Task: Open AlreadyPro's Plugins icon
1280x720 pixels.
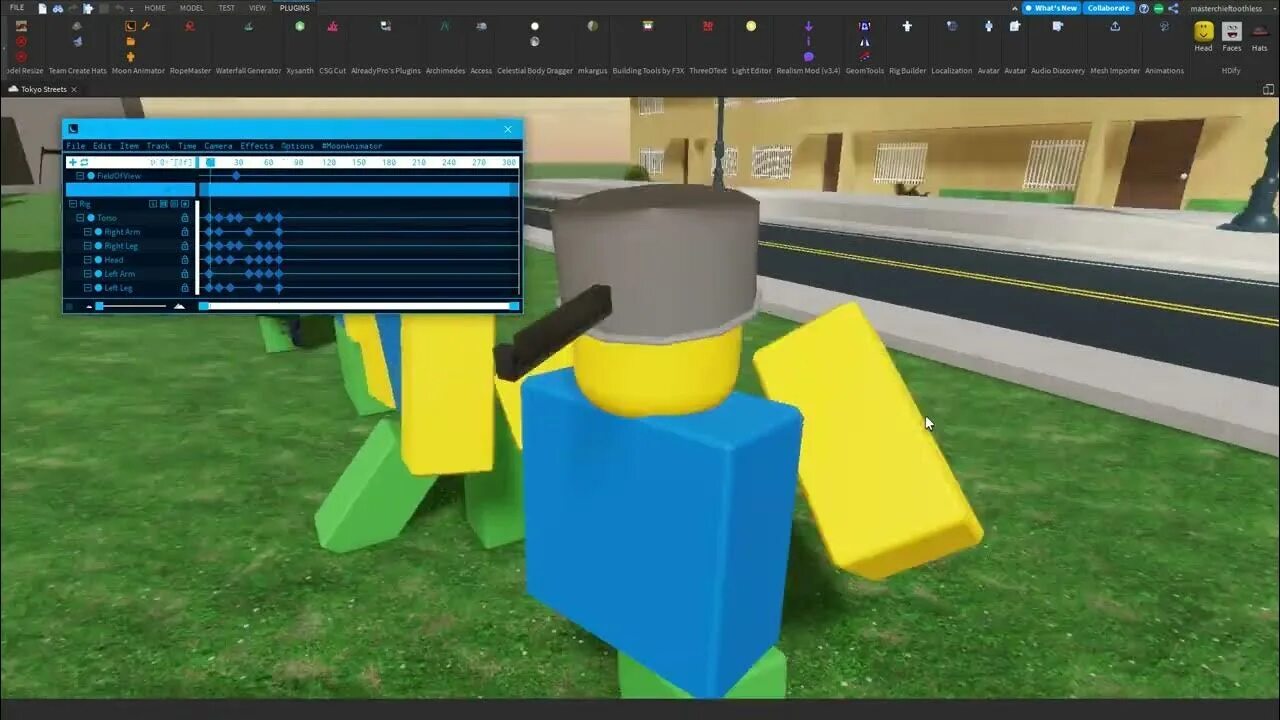Action: [386, 27]
